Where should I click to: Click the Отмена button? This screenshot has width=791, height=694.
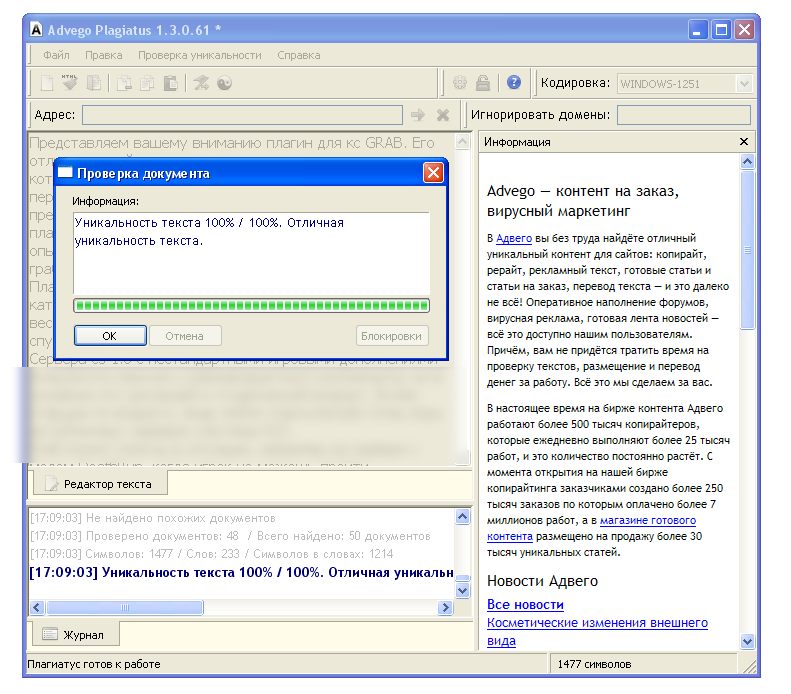pos(185,336)
